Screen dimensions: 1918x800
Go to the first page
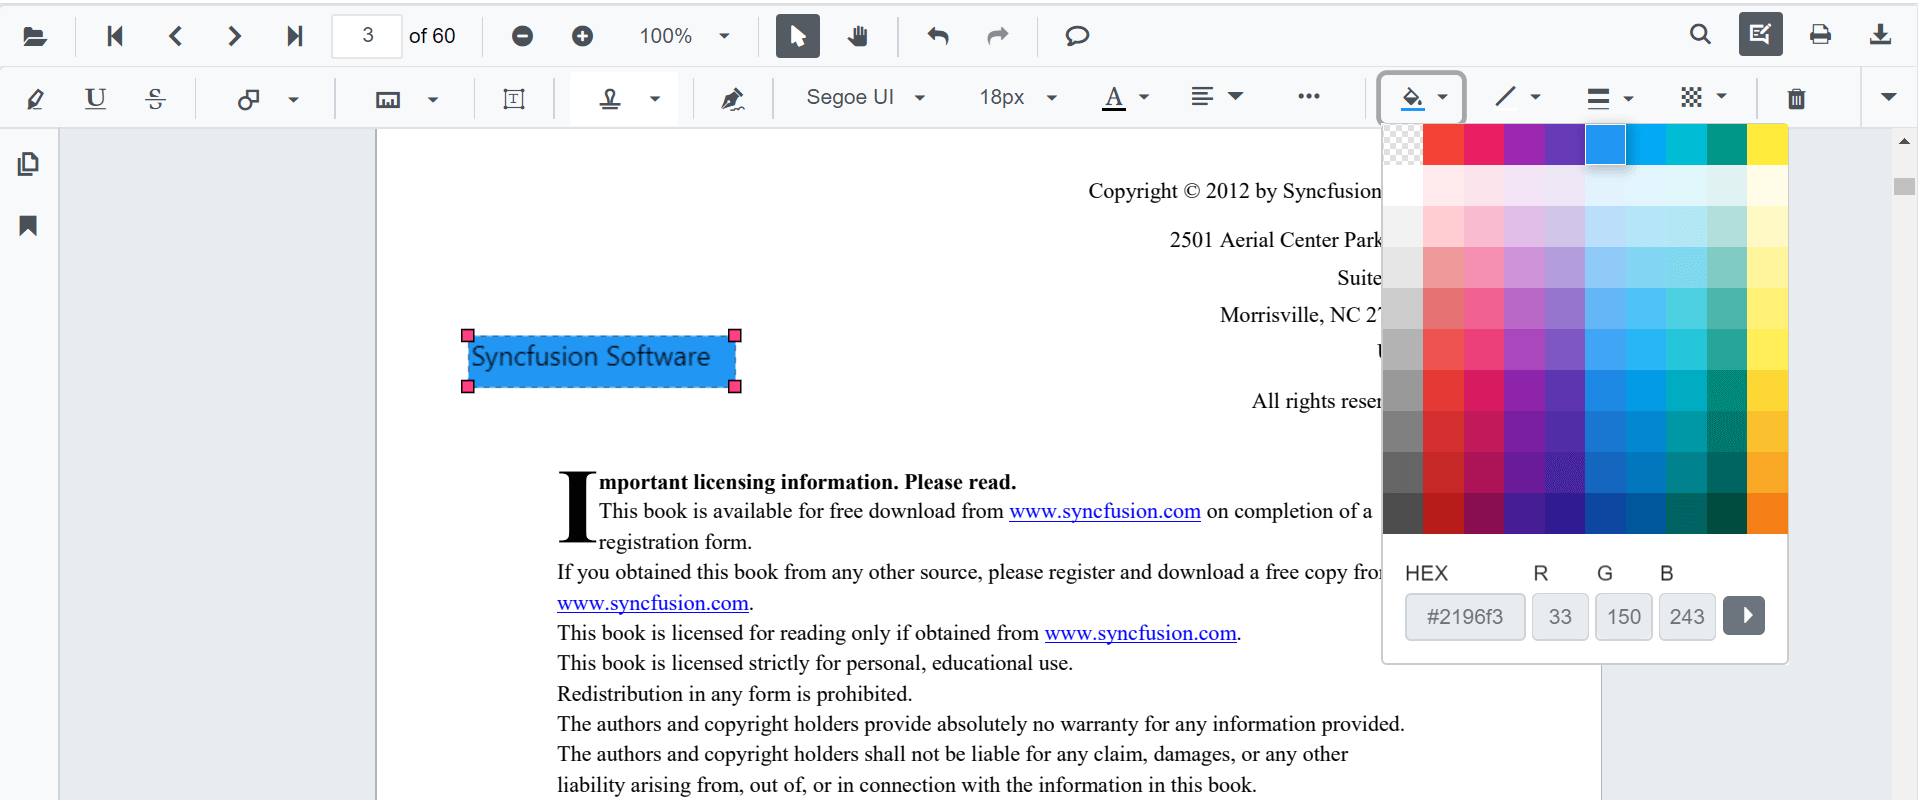click(x=115, y=36)
